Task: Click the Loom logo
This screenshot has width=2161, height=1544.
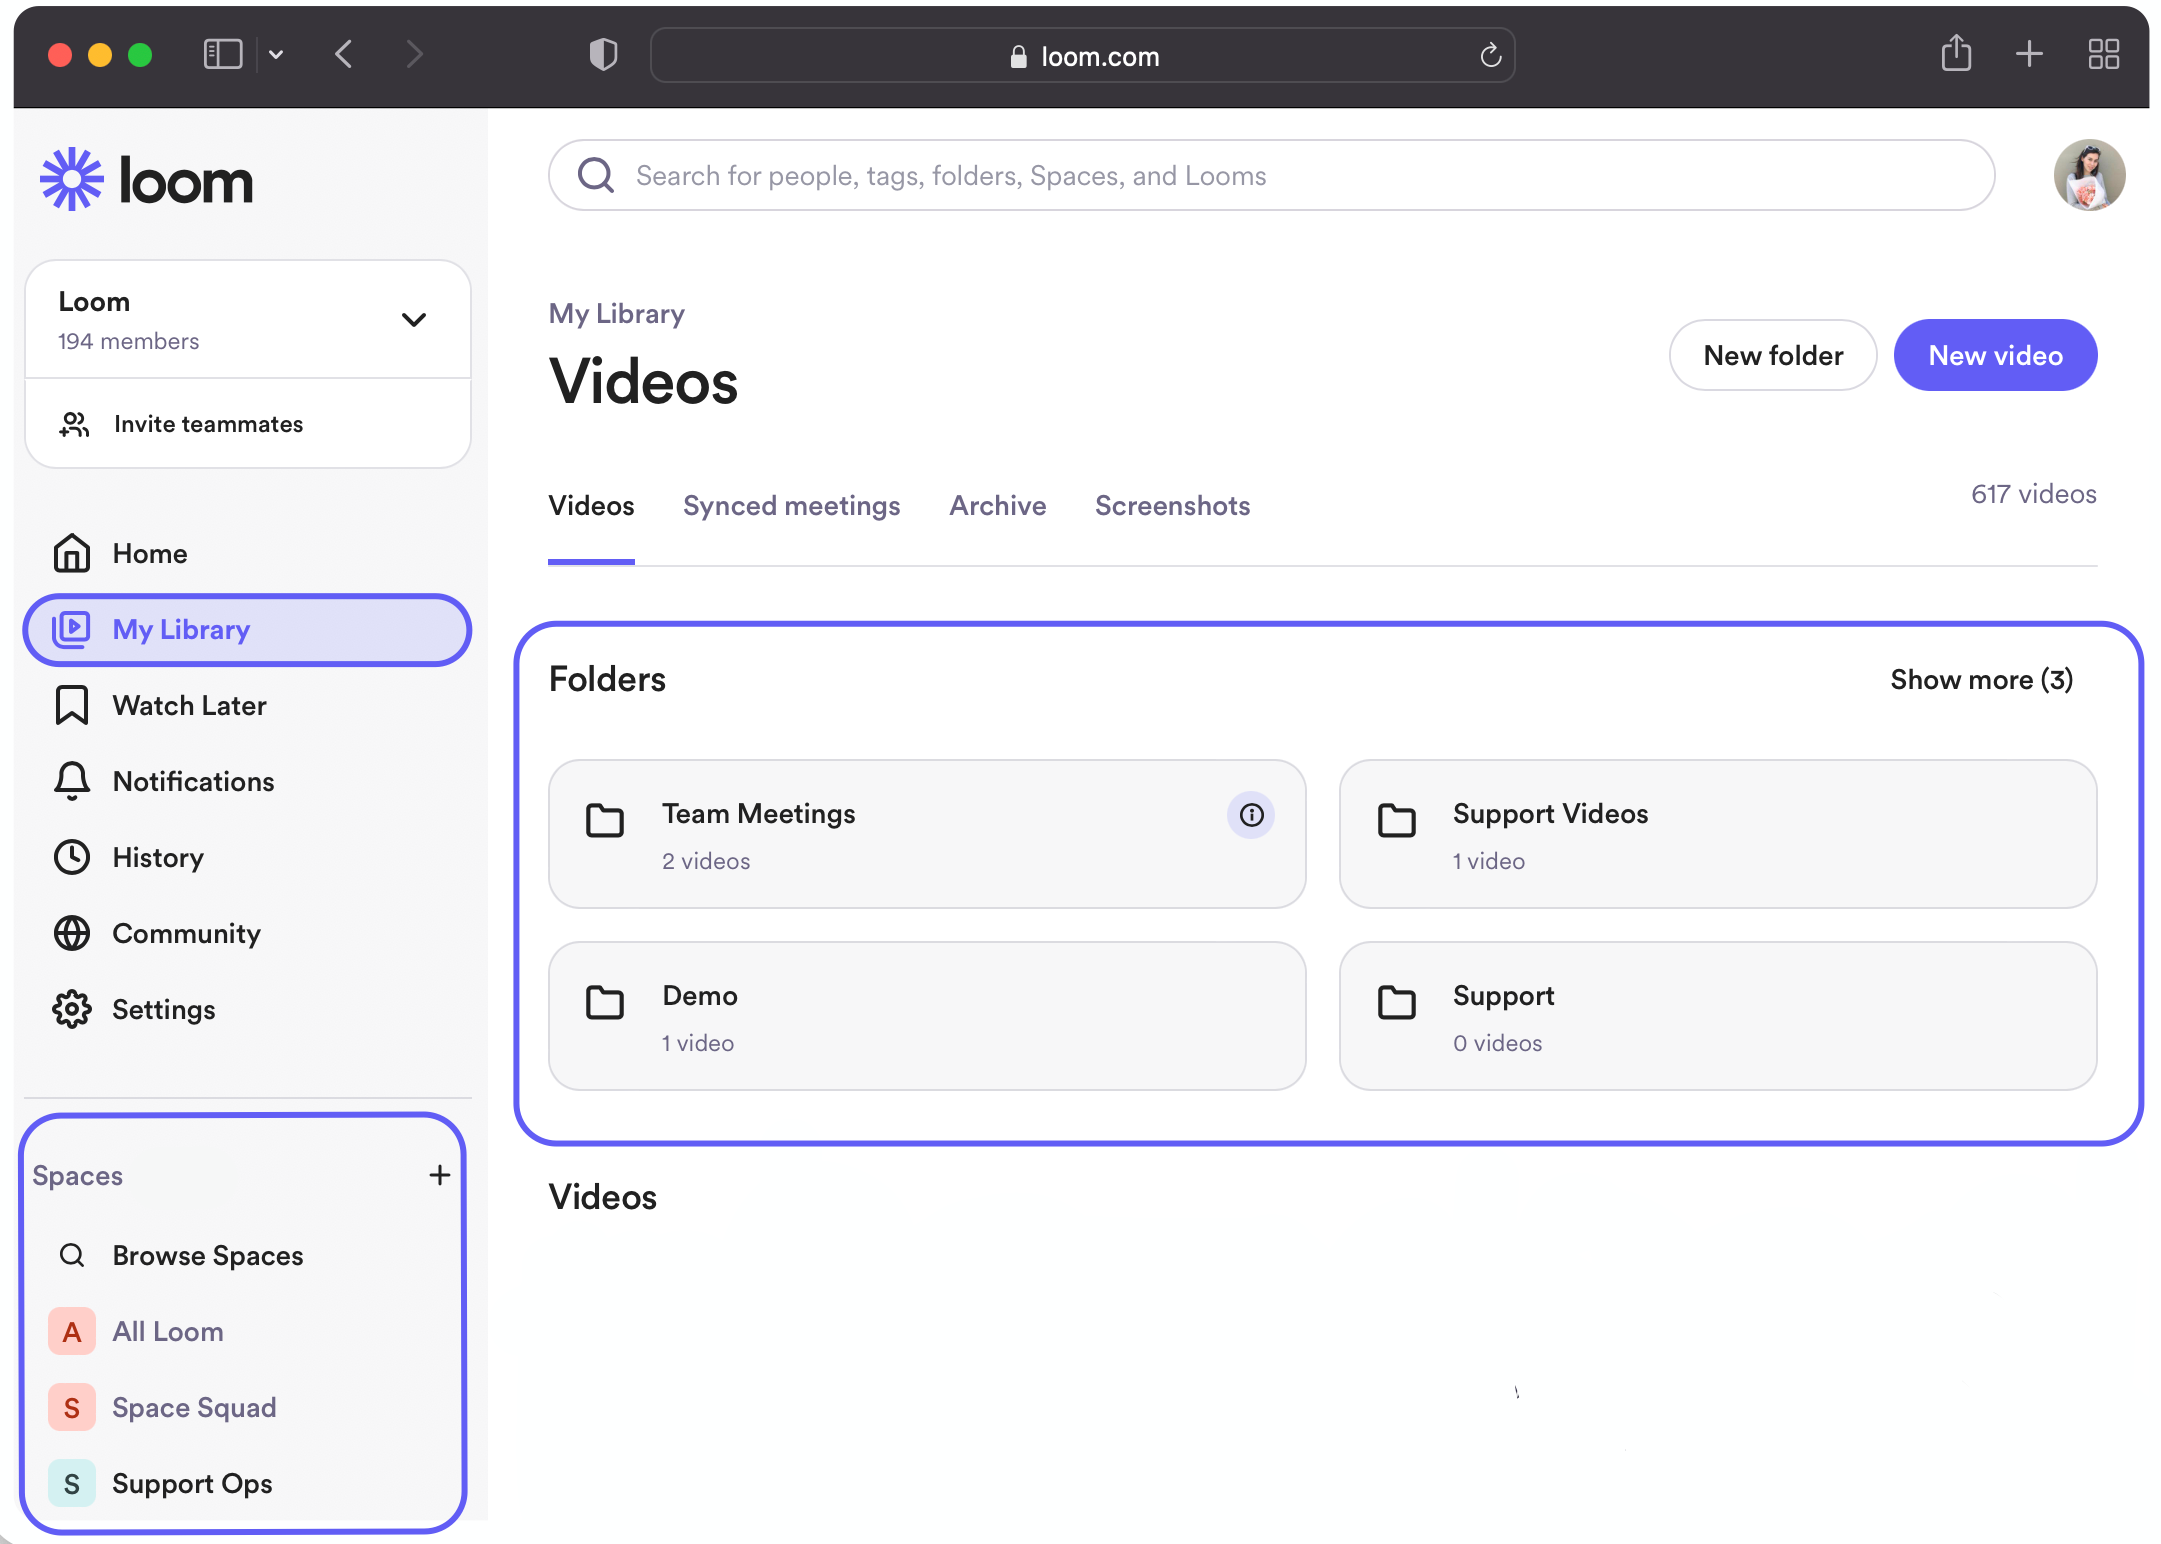Action: 146,180
